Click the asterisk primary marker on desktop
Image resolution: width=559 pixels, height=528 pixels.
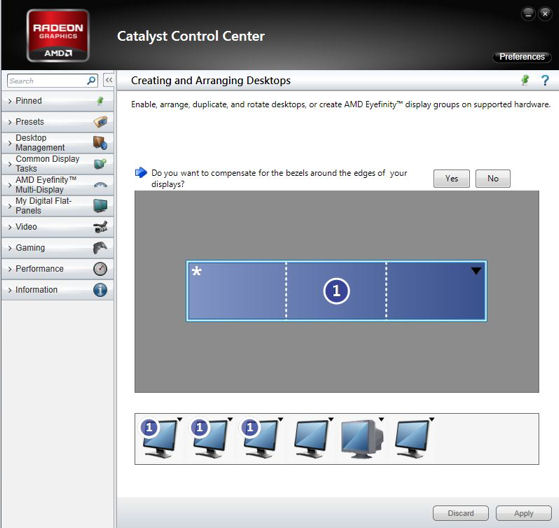point(196,271)
